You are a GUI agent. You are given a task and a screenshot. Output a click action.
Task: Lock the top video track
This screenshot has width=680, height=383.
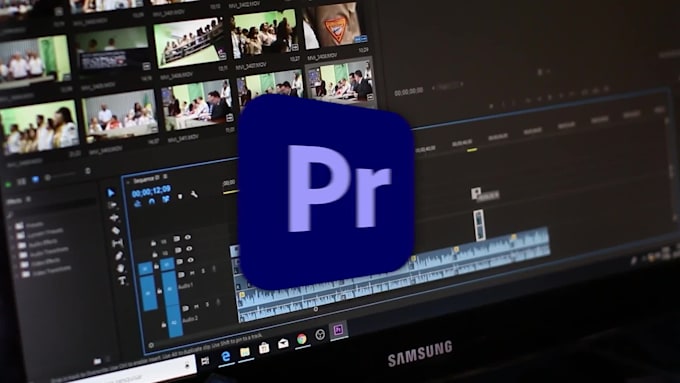tap(153, 243)
